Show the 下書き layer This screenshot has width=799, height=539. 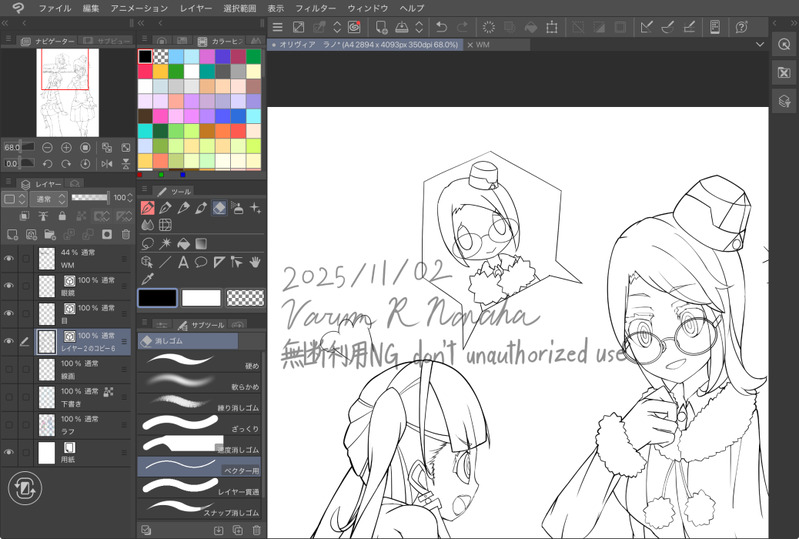[x=9, y=397]
